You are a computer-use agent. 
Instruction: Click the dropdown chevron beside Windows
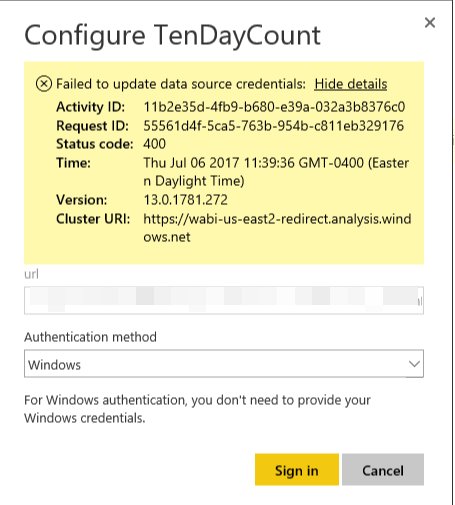[x=414, y=364]
